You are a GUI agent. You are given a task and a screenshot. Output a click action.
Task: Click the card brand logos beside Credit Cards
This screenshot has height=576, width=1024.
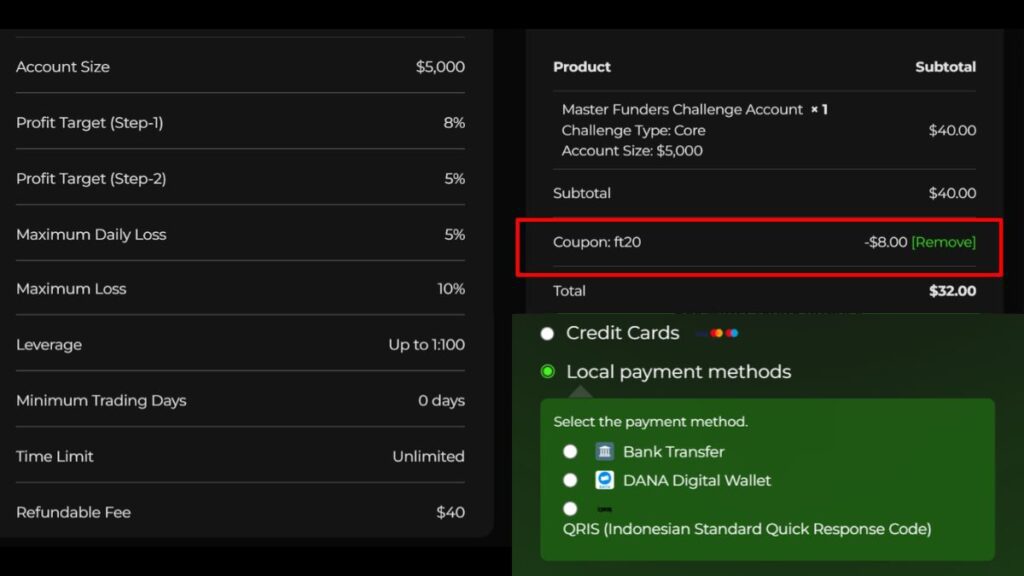pos(717,333)
